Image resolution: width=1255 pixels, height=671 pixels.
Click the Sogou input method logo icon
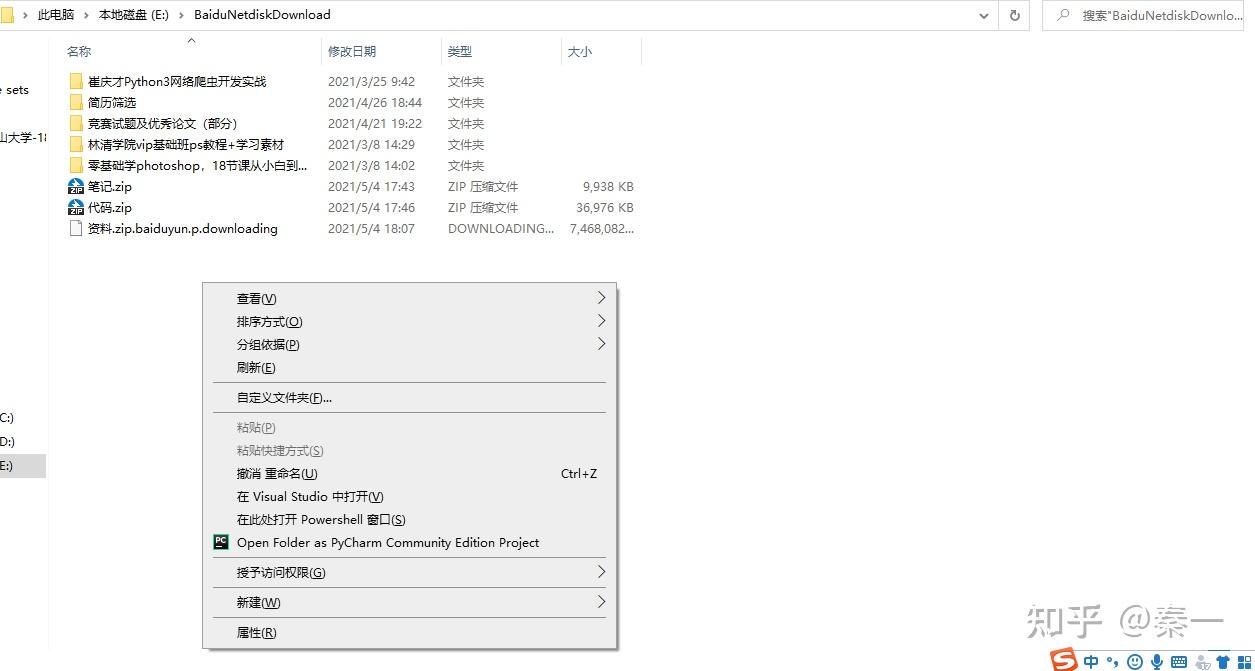tap(1064, 660)
